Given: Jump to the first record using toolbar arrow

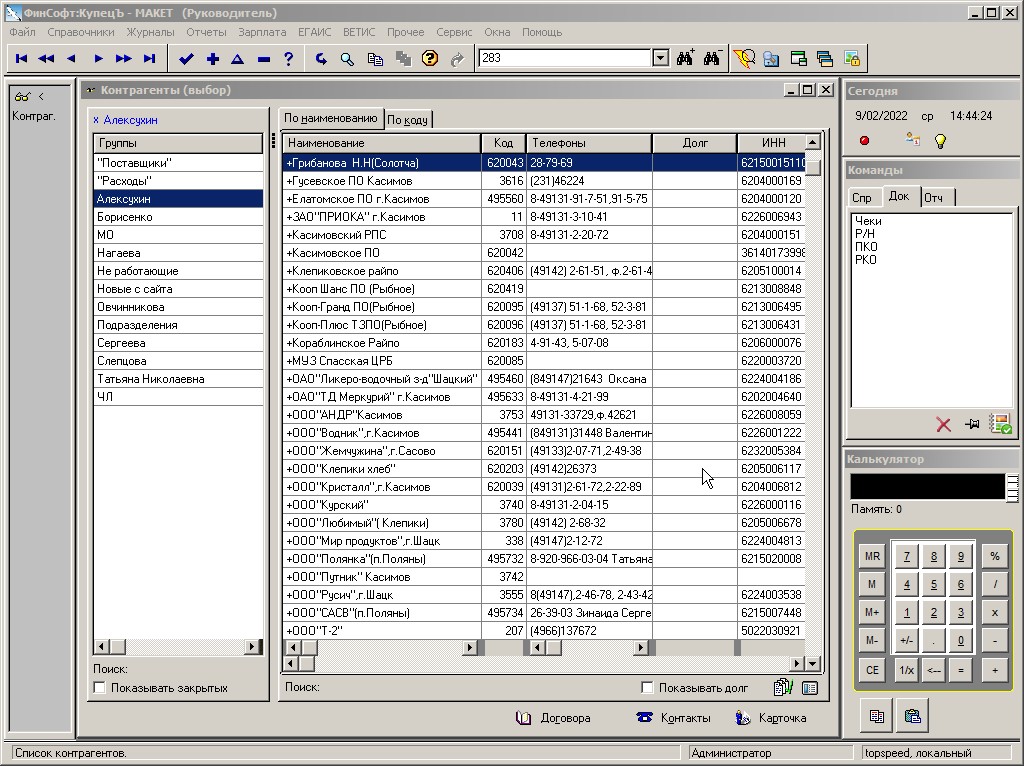Looking at the screenshot, I should coord(21,59).
